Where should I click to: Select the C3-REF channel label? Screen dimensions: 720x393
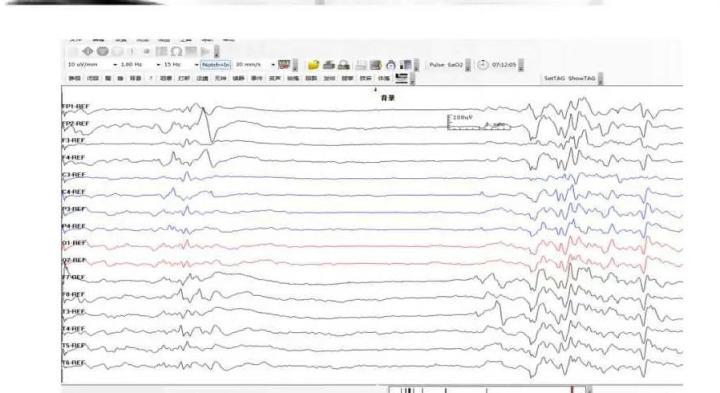click(x=73, y=175)
